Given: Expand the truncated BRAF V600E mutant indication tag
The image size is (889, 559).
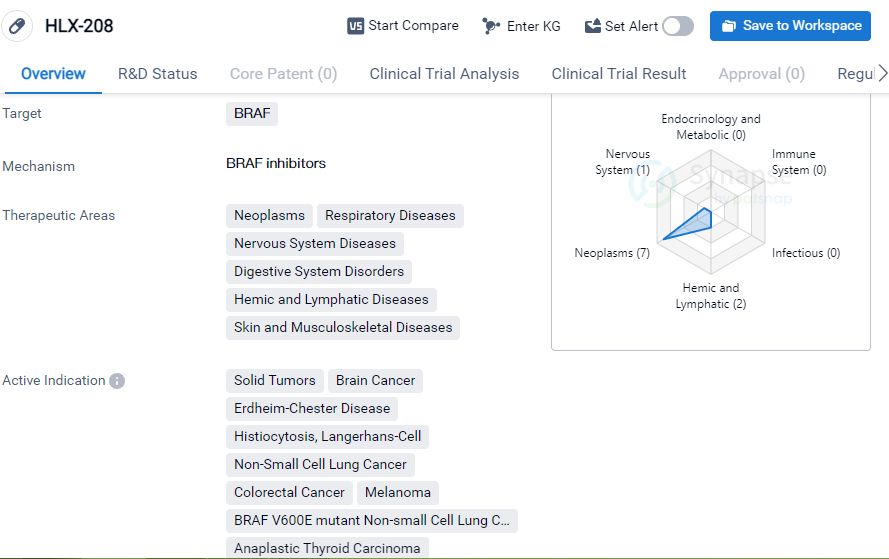Looking at the screenshot, I should pos(371,521).
